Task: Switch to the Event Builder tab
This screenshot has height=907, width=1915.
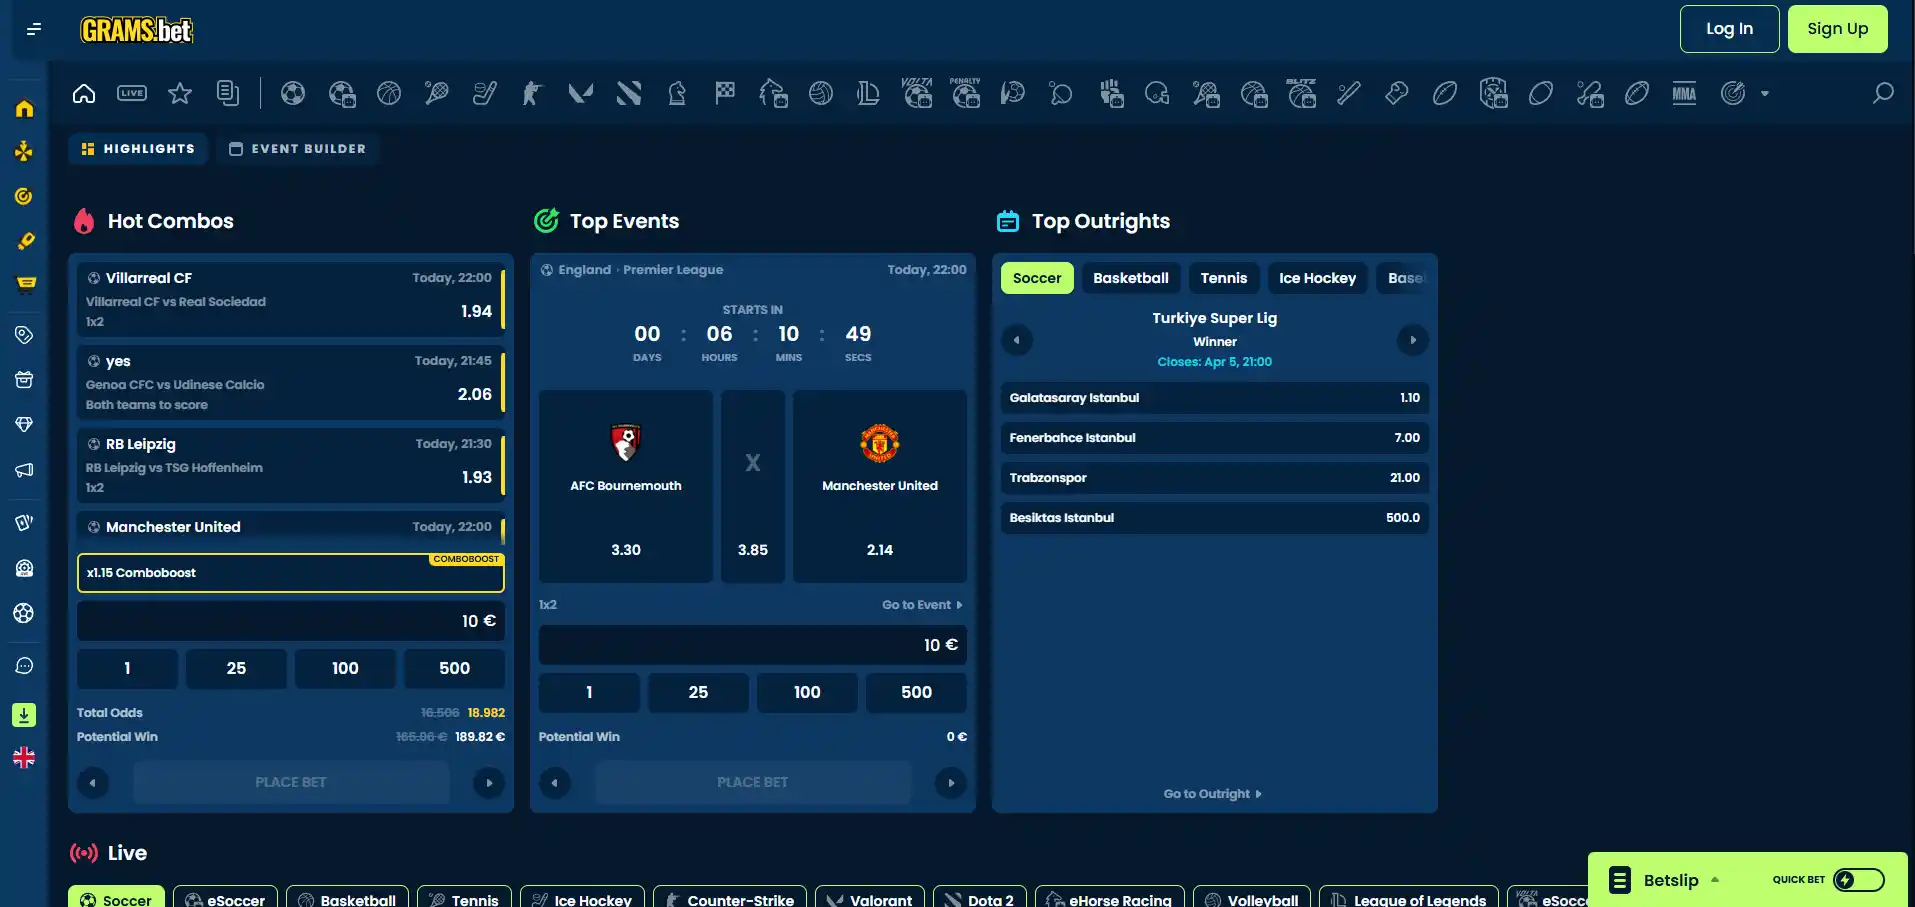Action: click(298, 149)
